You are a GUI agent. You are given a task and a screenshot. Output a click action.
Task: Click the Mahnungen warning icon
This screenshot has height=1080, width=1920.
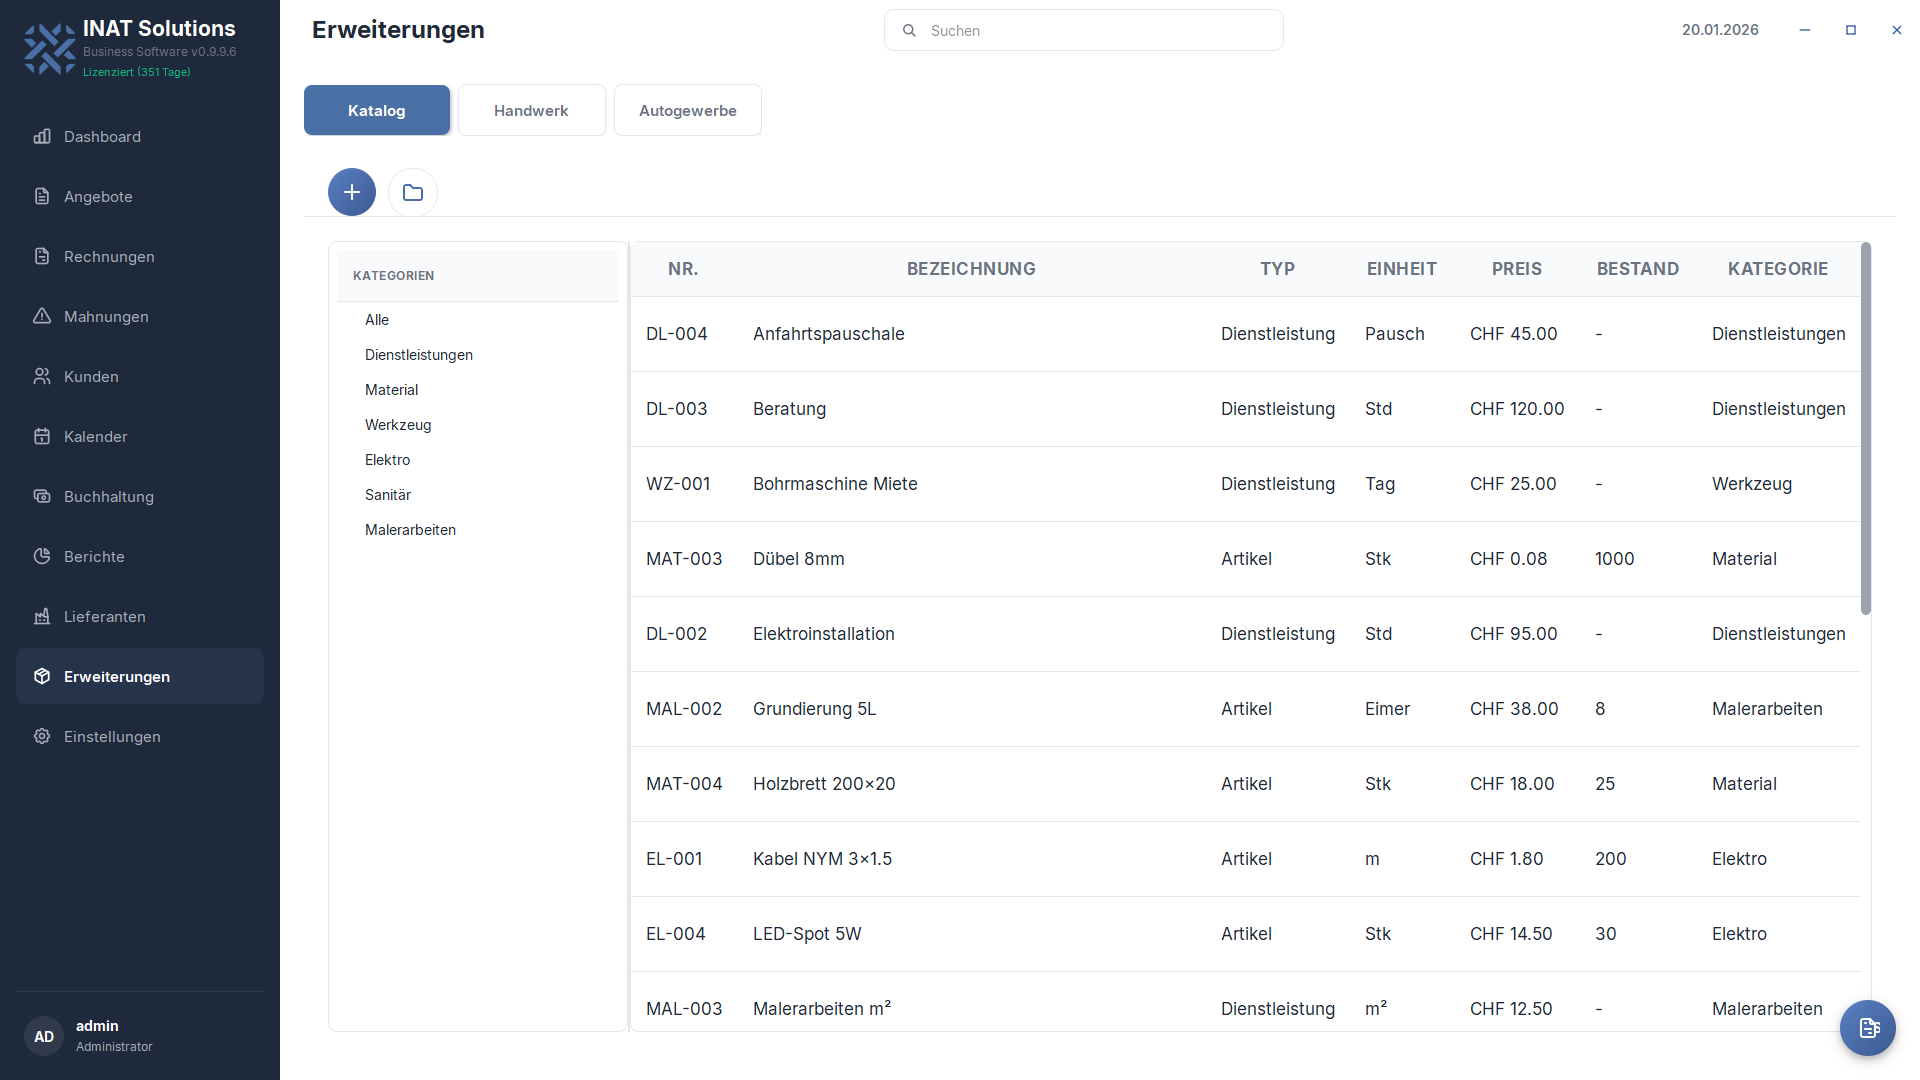coord(42,316)
